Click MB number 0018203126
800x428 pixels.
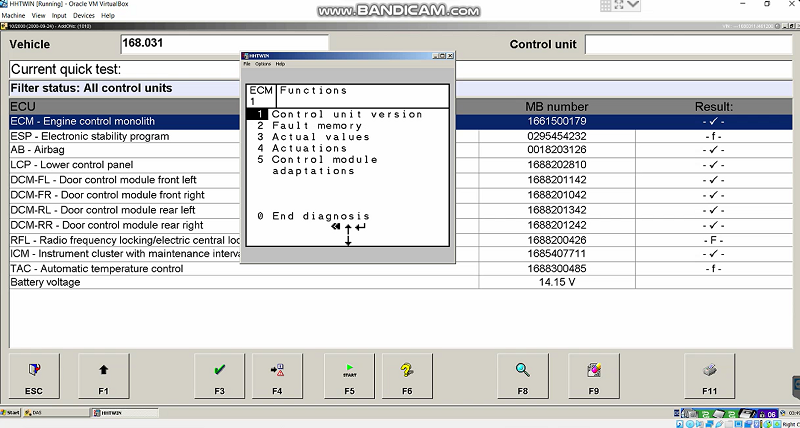click(557, 150)
